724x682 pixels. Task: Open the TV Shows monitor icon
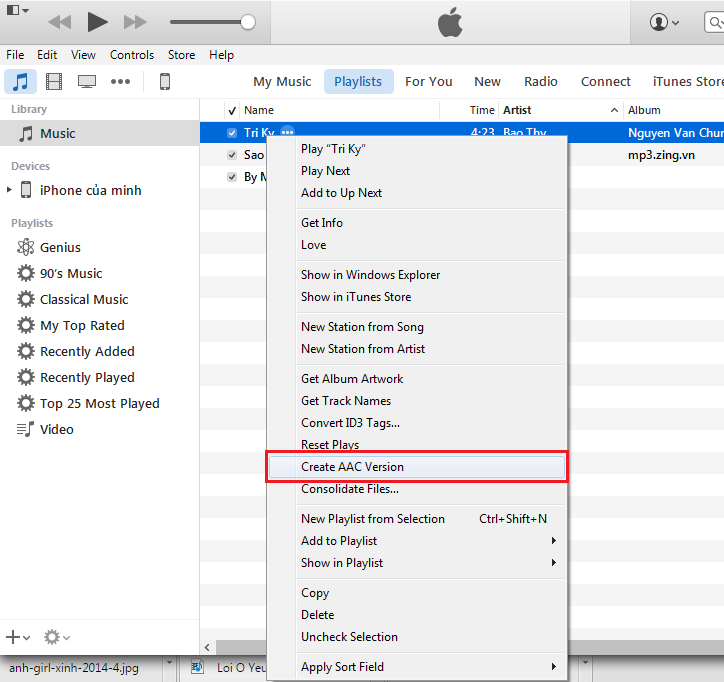(87, 82)
